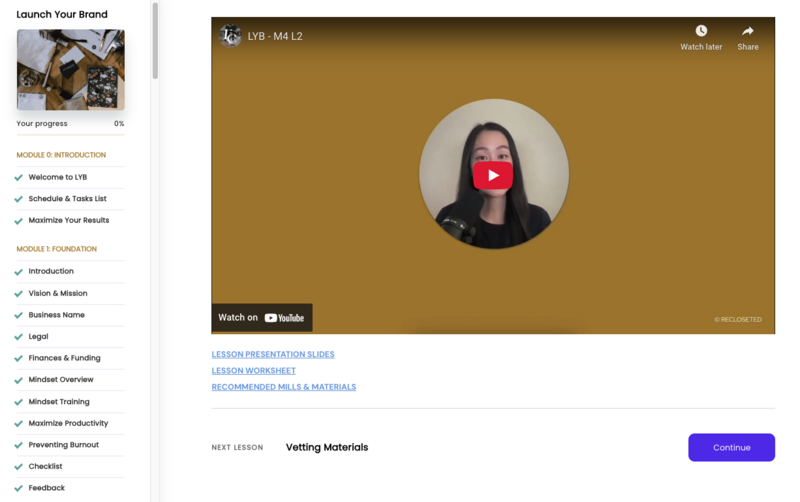Open the Maximize Productivity lesson

pyautogui.click(x=68, y=423)
